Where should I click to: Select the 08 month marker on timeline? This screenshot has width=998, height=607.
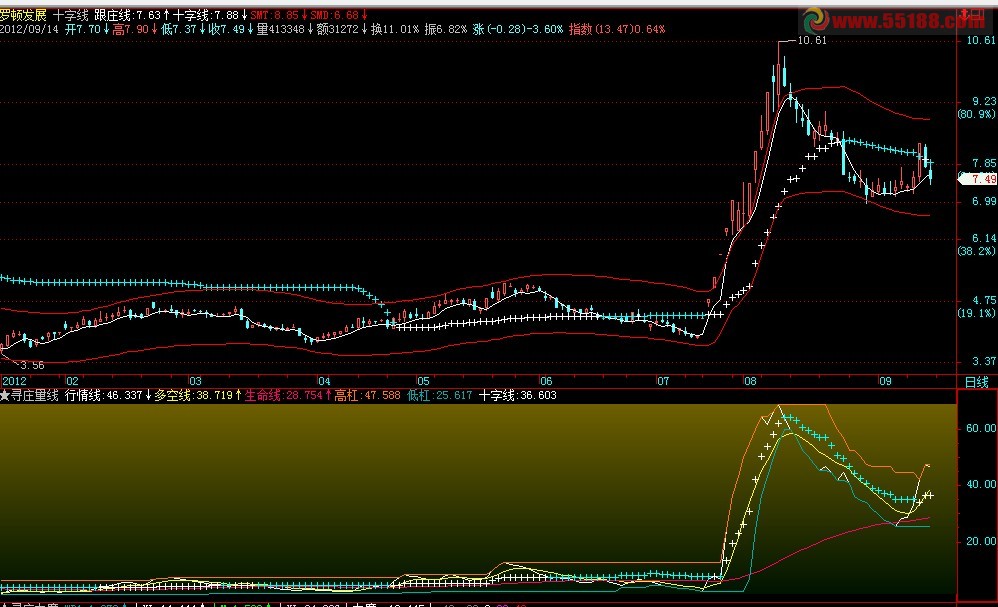[x=751, y=381]
